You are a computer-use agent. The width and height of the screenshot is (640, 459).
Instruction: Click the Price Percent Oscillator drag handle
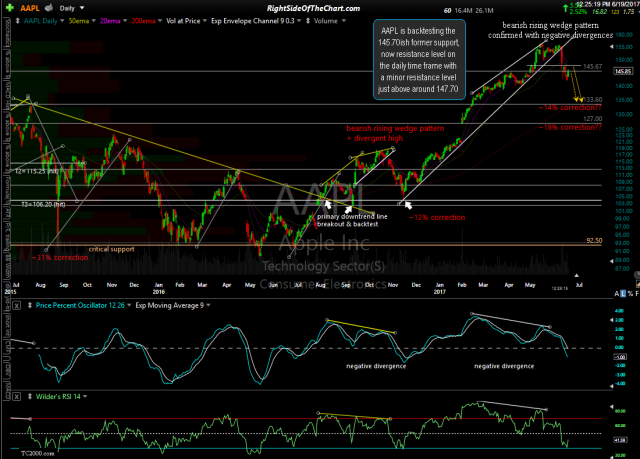click(x=29, y=305)
